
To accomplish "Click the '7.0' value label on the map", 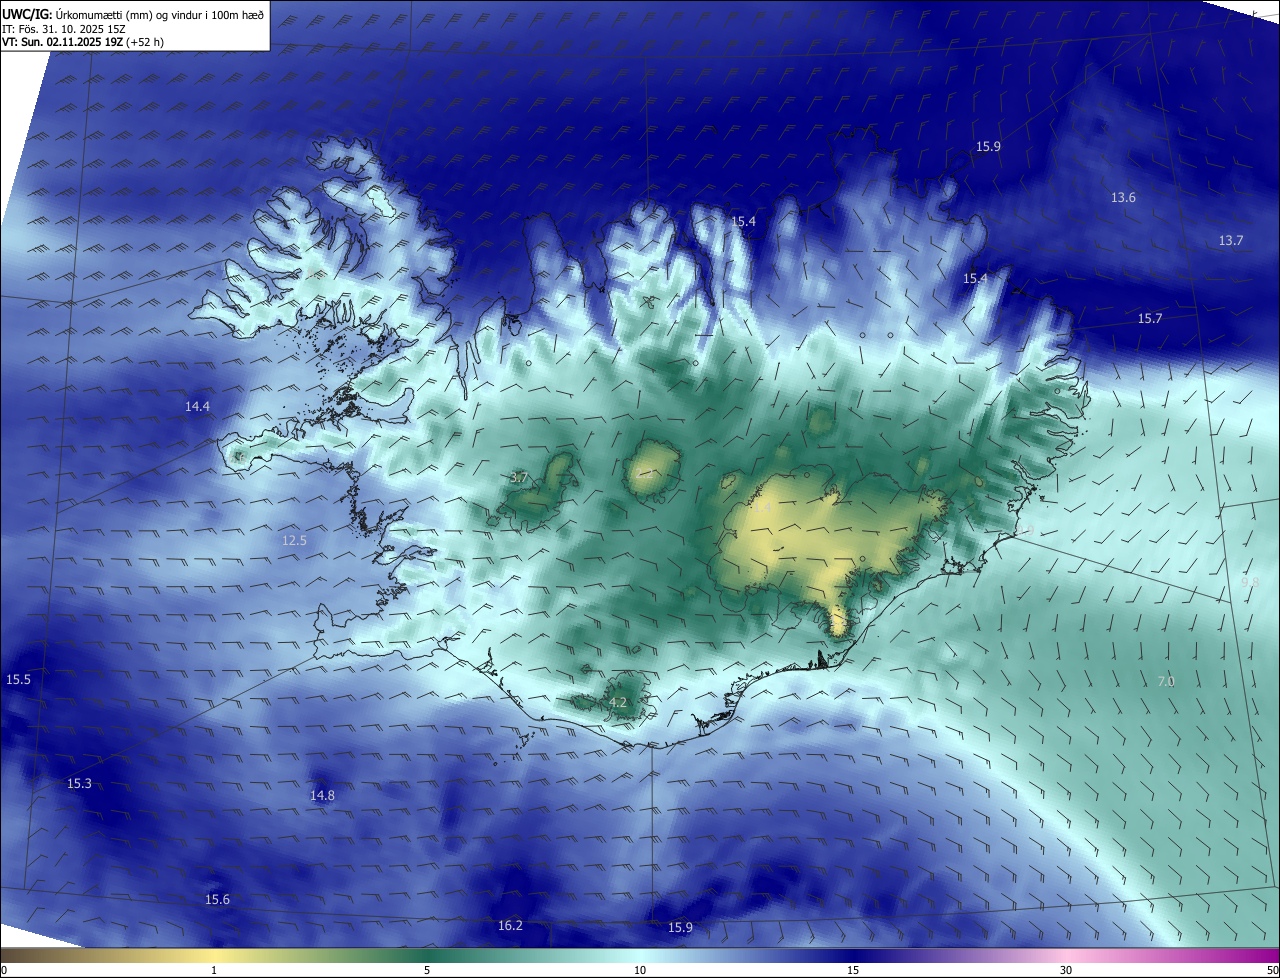I will pos(1166,682).
